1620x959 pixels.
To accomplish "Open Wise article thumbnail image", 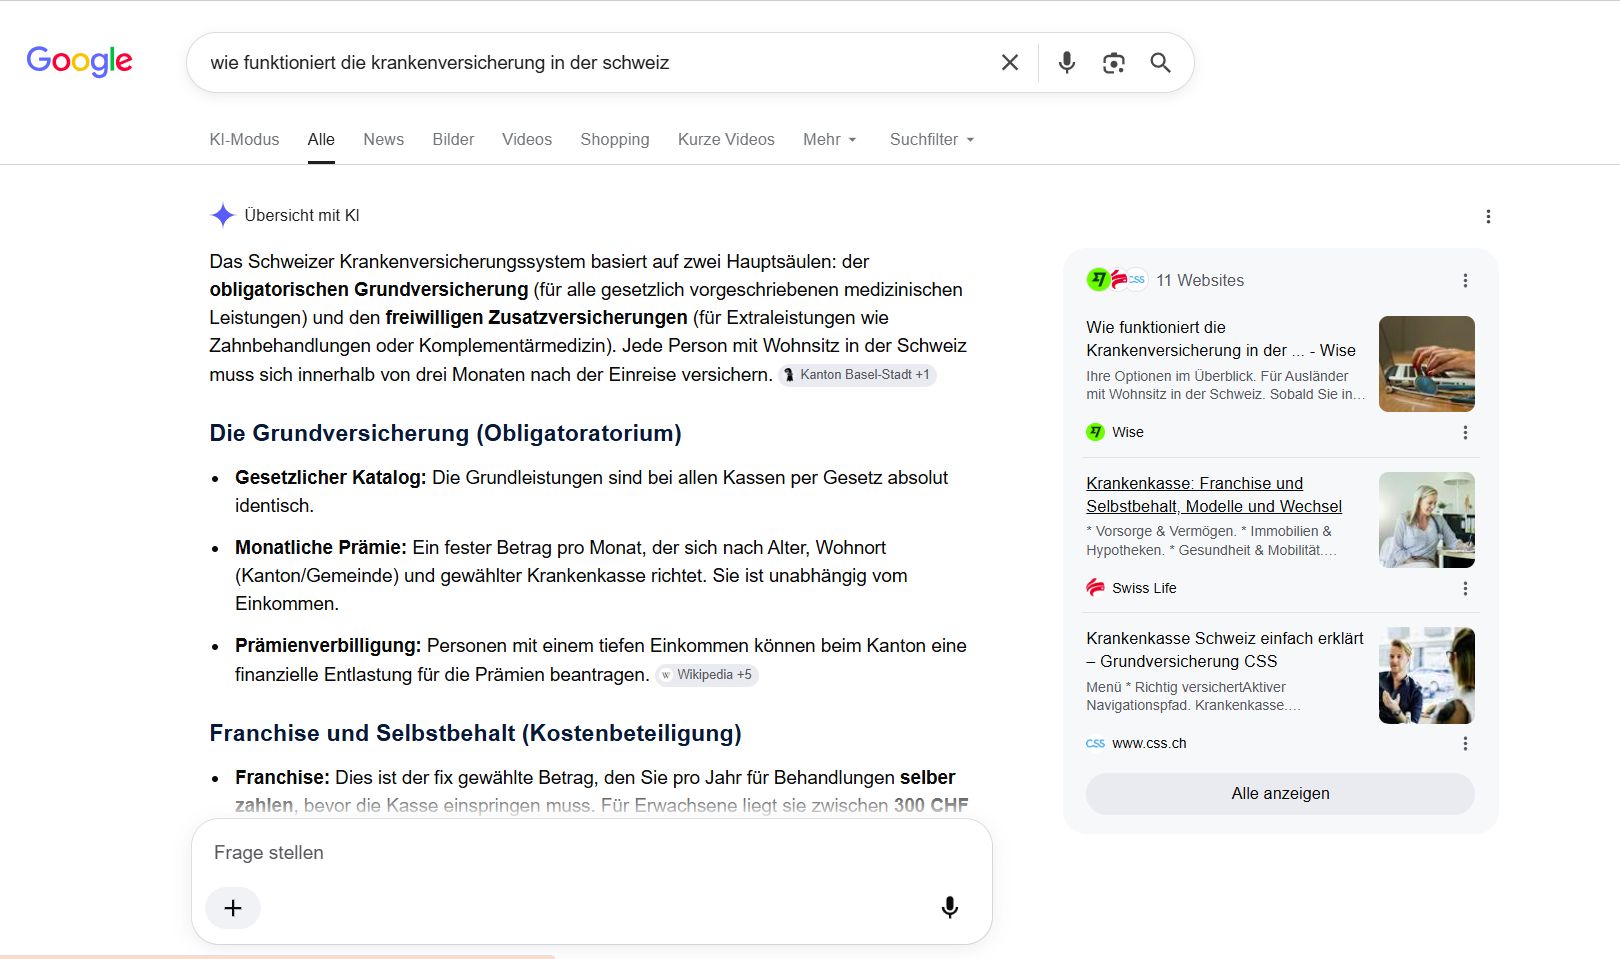I will pos(1426,364).
